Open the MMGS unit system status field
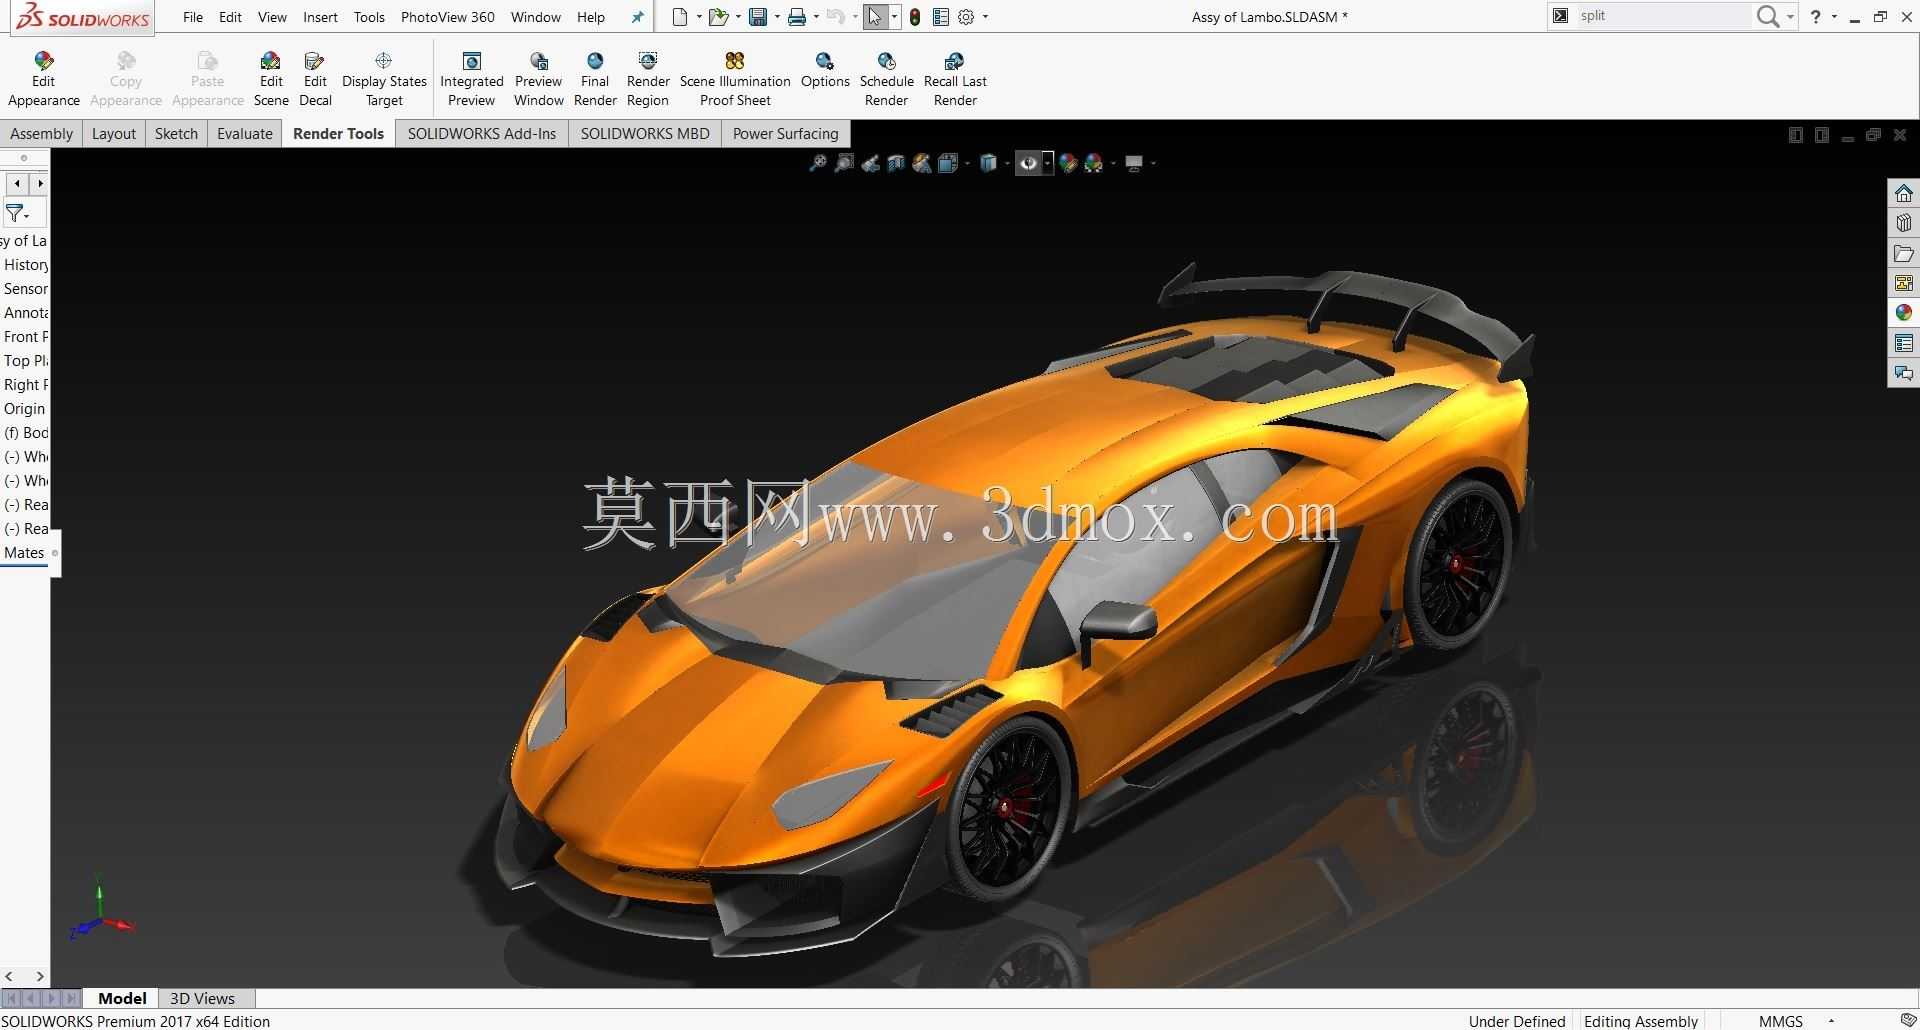1920x1030 pixels. tap(1781, 1021)
